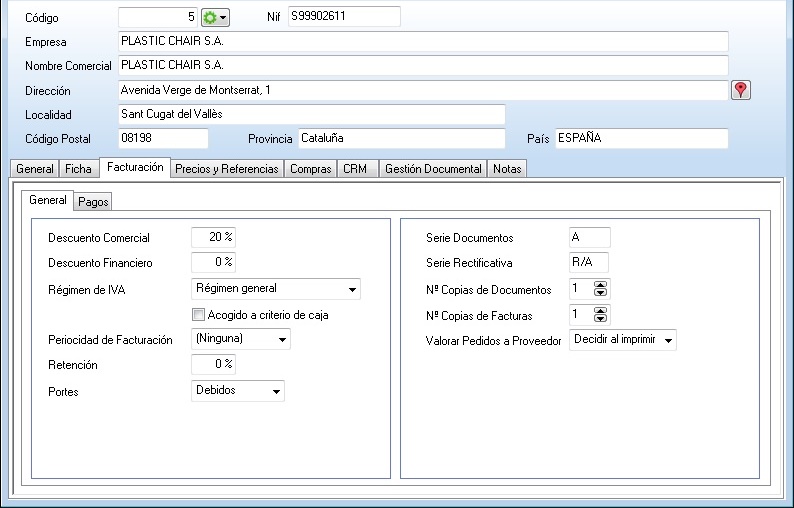Expand the Régimen de IVA dropdown
Screen dimensions: 794x508
[352, 290]
